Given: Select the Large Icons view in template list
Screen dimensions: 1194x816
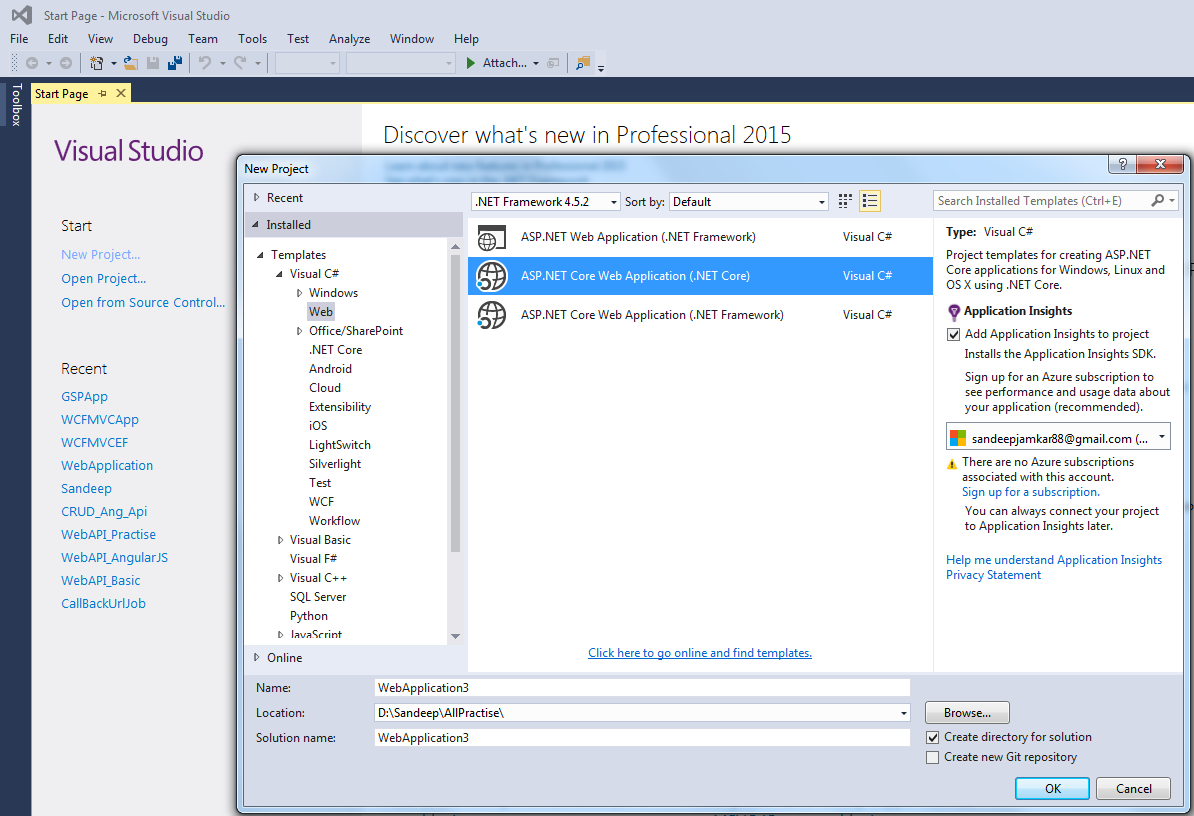Looking at the screenshot, I should point(845,200).
